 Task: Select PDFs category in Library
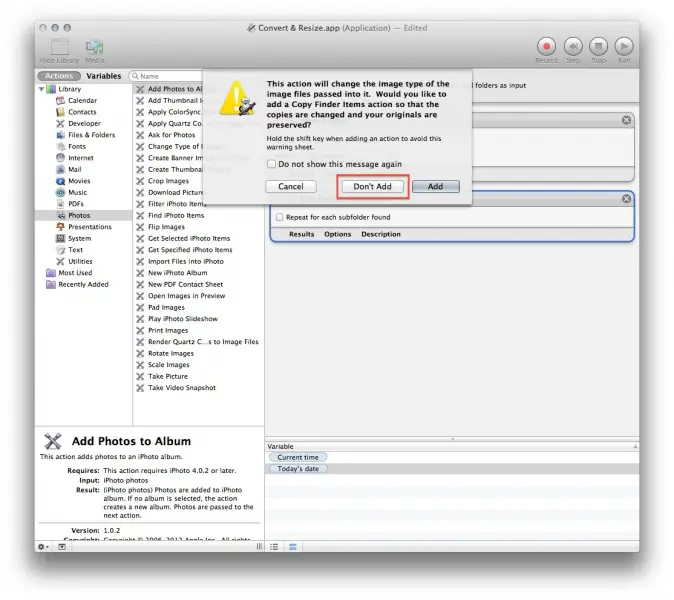click(76, 204)
